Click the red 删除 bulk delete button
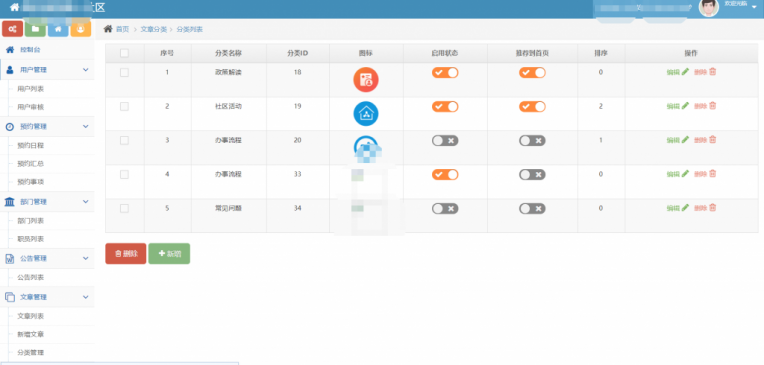This screenshot has width=764, height=365. pos(126,253)
